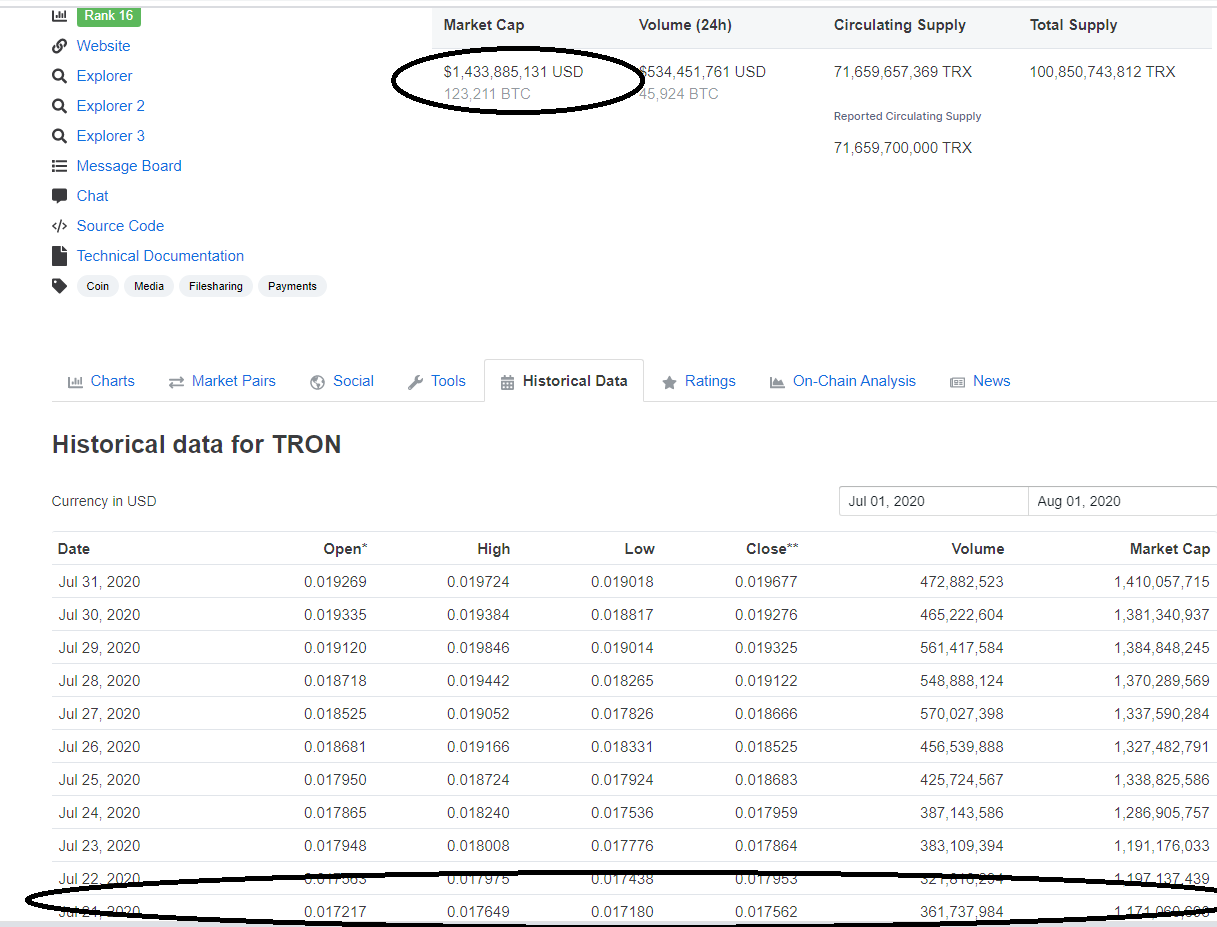Screen dimensions: 1217x927
Task: Click the globe icon on Social tab
Action: [318, 382]
